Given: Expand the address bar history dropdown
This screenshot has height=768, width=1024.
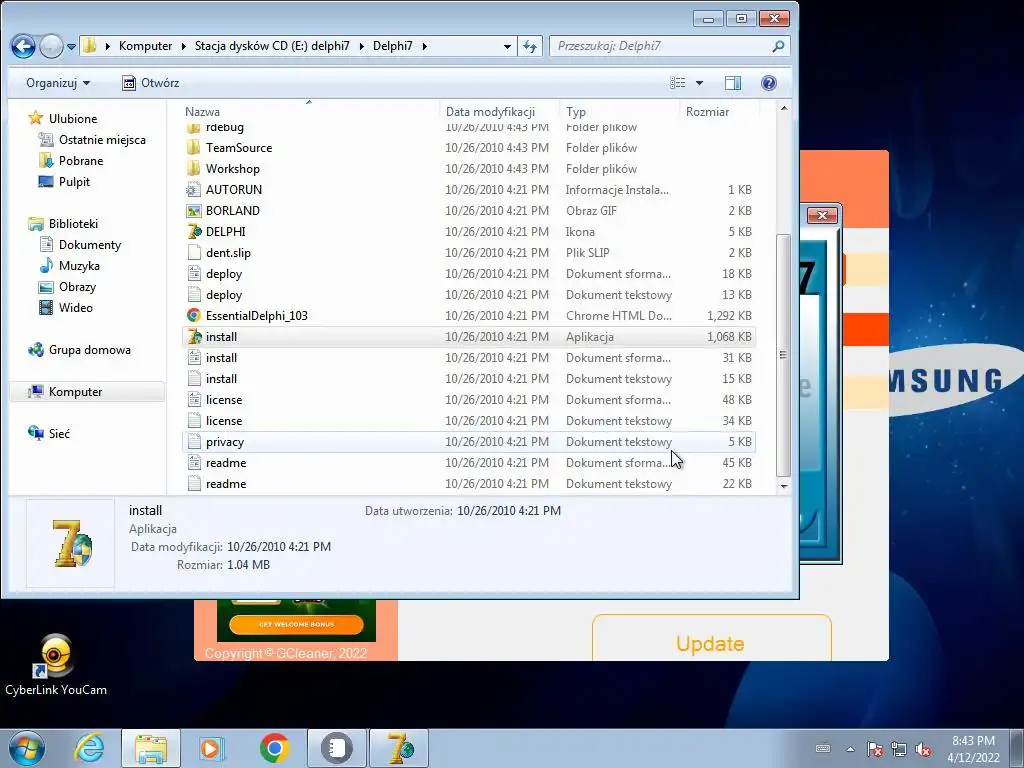Looking at the screenshot, I should pyautogui.click(x=507, y=46).
